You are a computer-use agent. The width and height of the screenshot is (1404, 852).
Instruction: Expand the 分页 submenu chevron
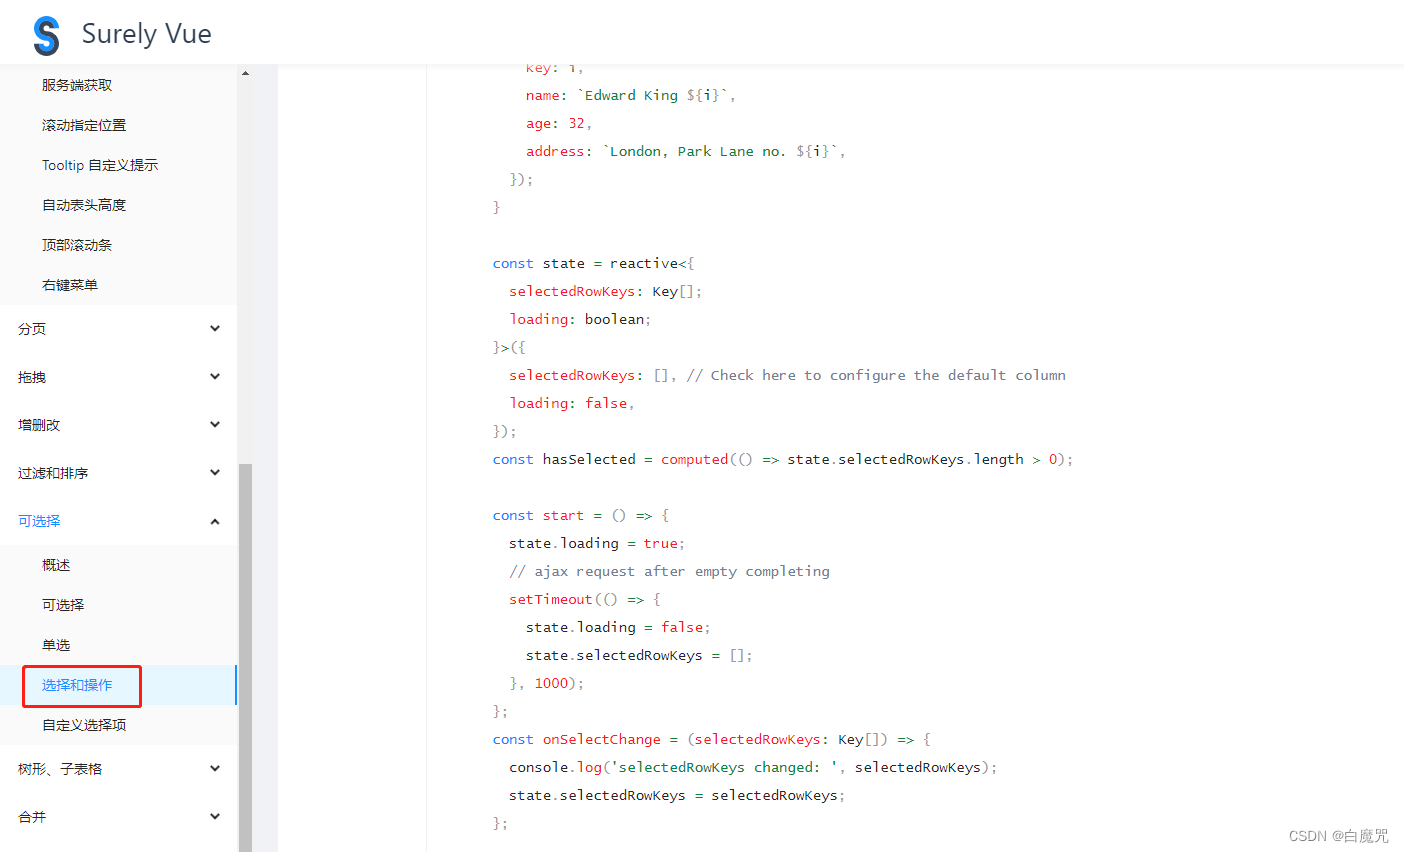[x=215, y=328]
